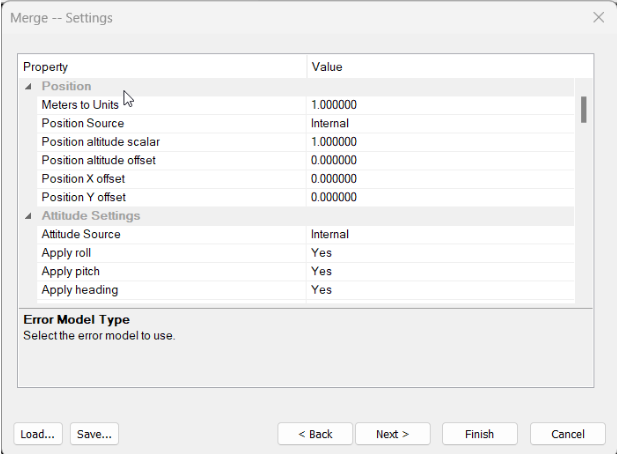Edit Position altitude offset value
This screenshot has height=454, width=617.
(x=440, y=160)
